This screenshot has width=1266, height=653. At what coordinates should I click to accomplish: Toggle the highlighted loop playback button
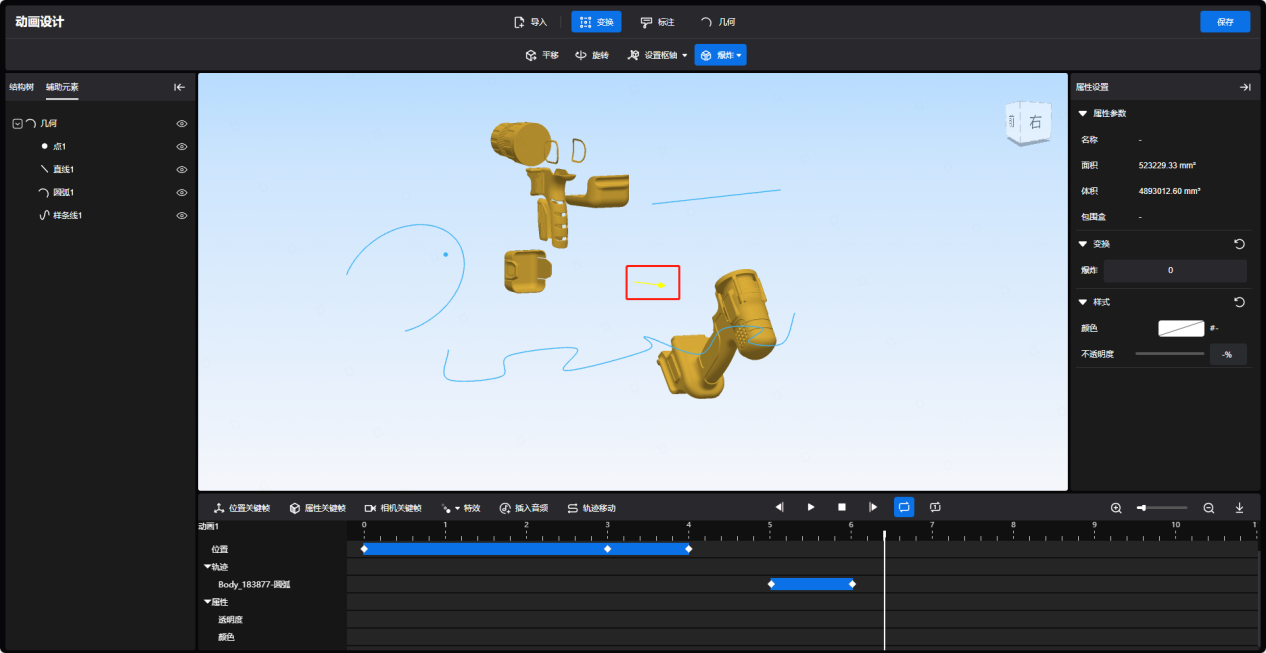tap(904, 508)
